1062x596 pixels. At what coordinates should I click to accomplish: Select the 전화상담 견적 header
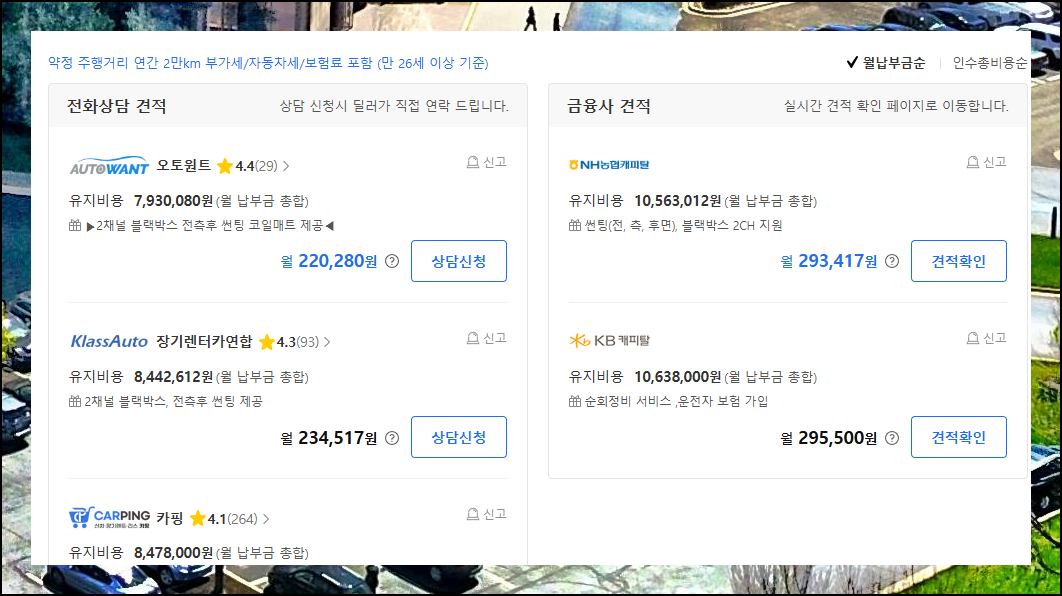pyautogui.click(x=116, y=106)
